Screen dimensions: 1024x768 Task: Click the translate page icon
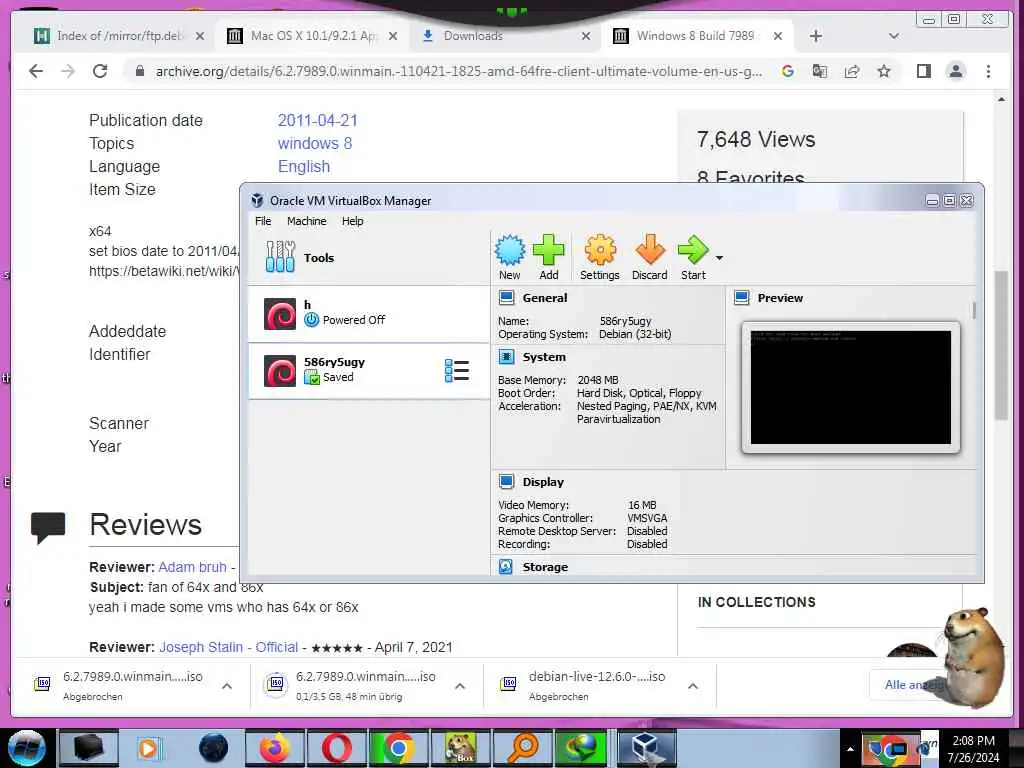point(820,71)
